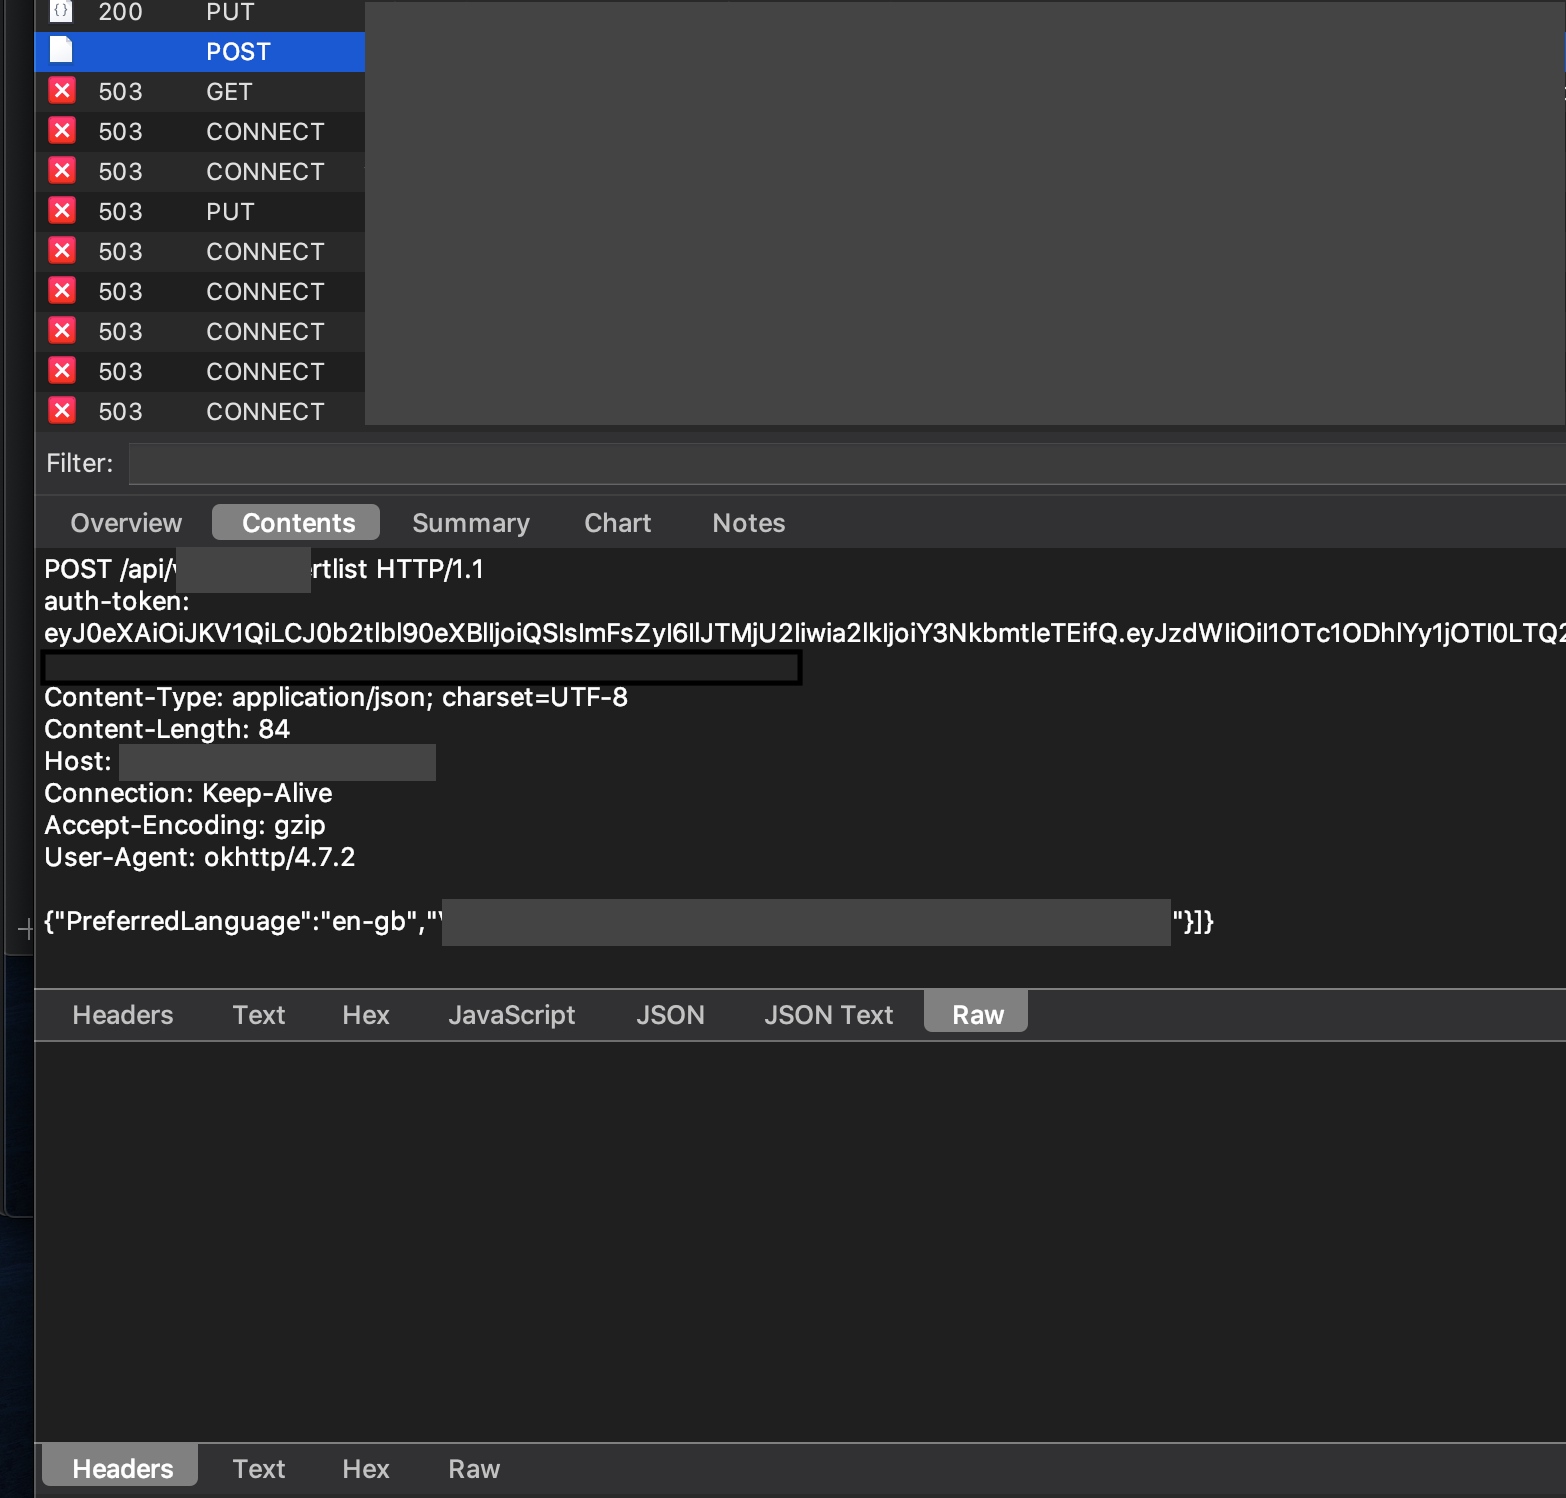Click the 'User-Agent: okhttp/4.7.2' header line

[200, 857]
